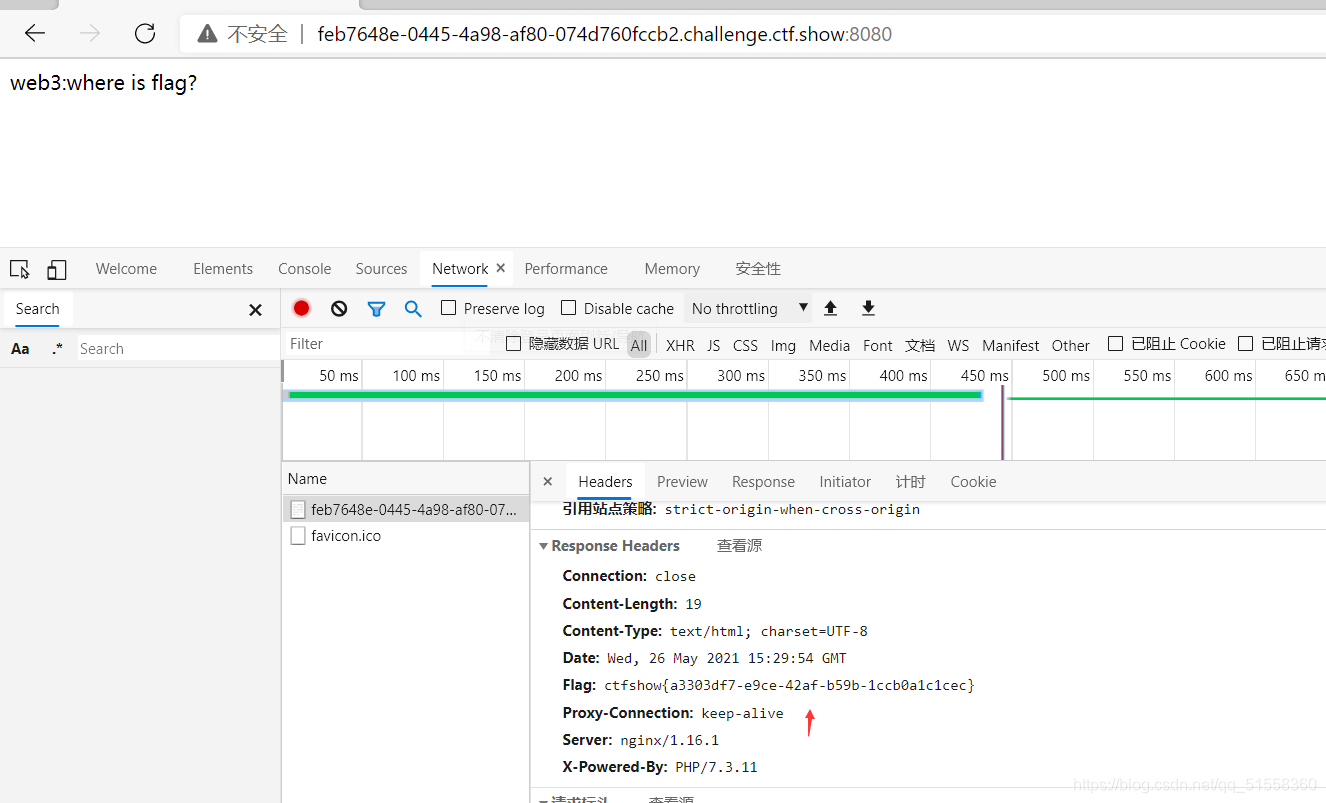
Task: Filter requests by Font
Action: (877, 345)
